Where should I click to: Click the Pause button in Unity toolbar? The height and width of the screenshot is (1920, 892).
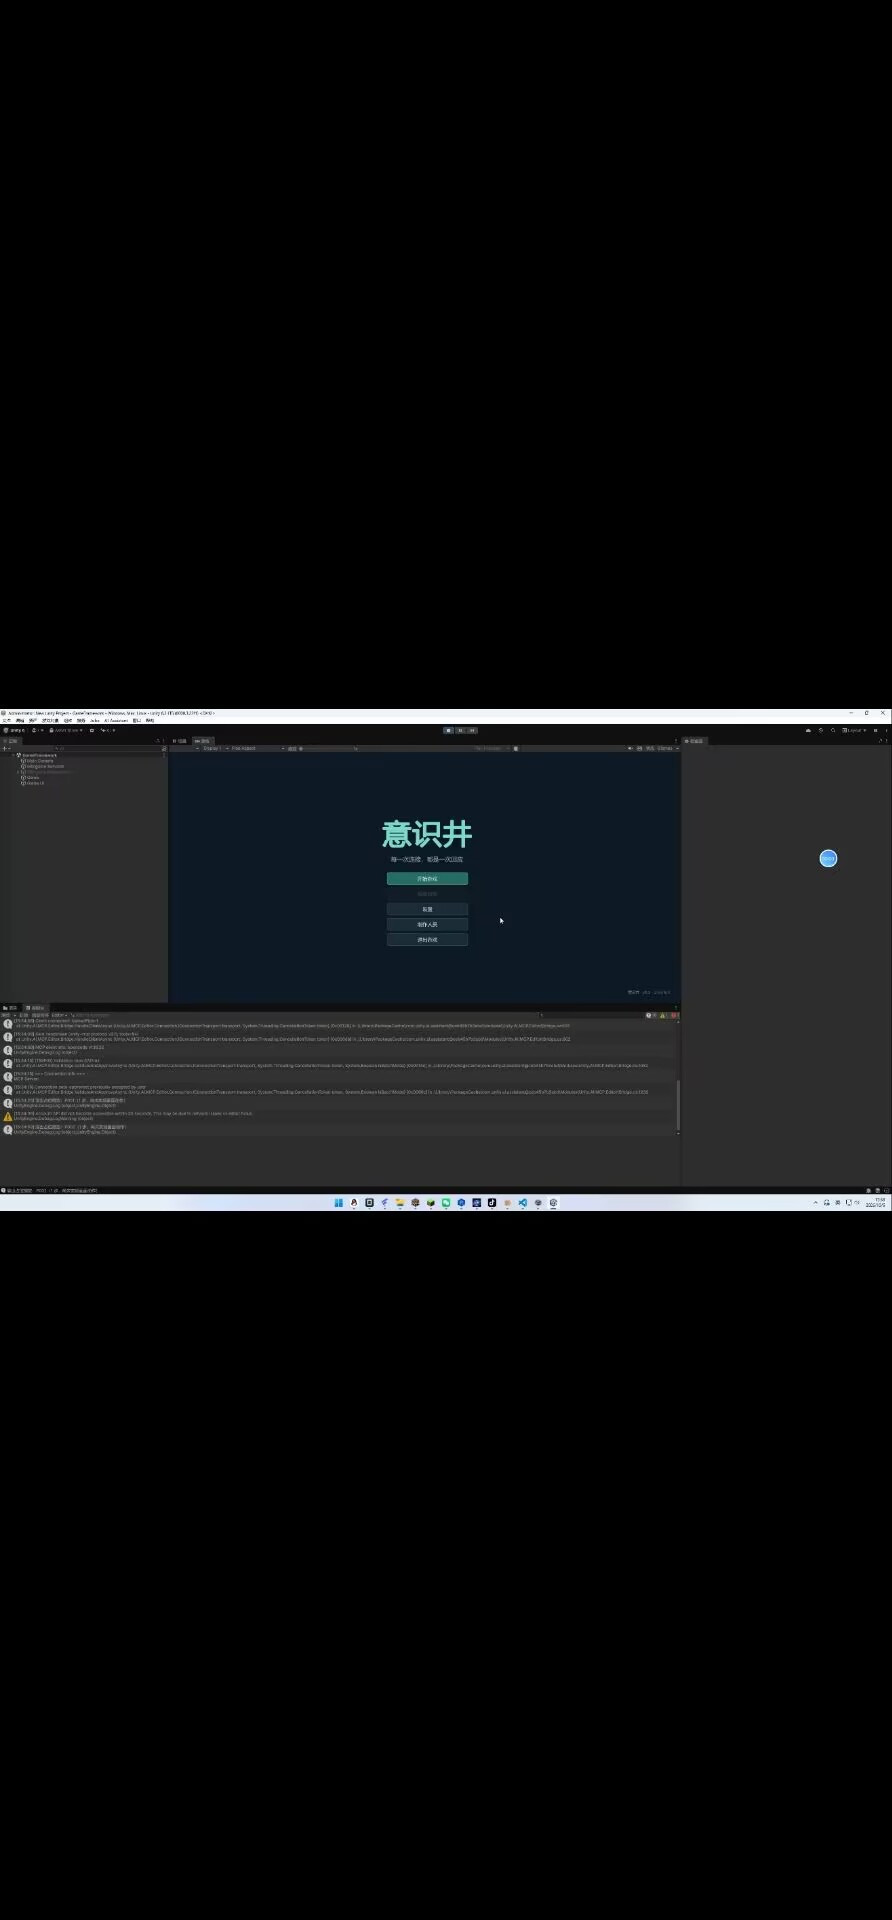[460, 730]
